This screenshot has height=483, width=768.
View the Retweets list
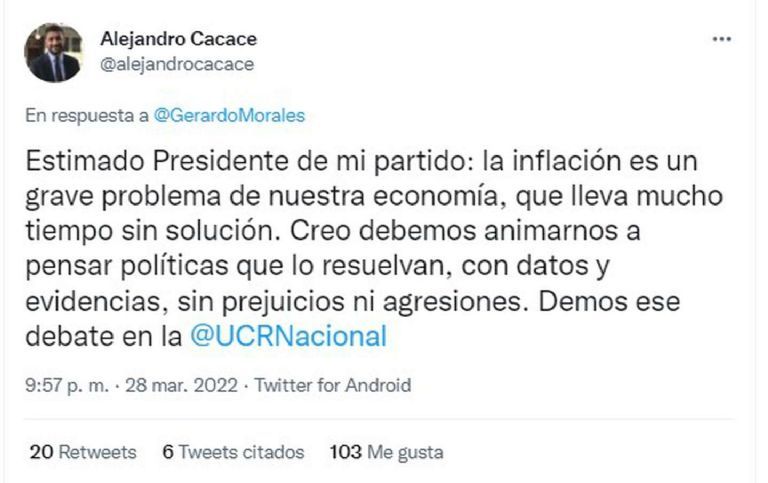(x=98, y=452)
